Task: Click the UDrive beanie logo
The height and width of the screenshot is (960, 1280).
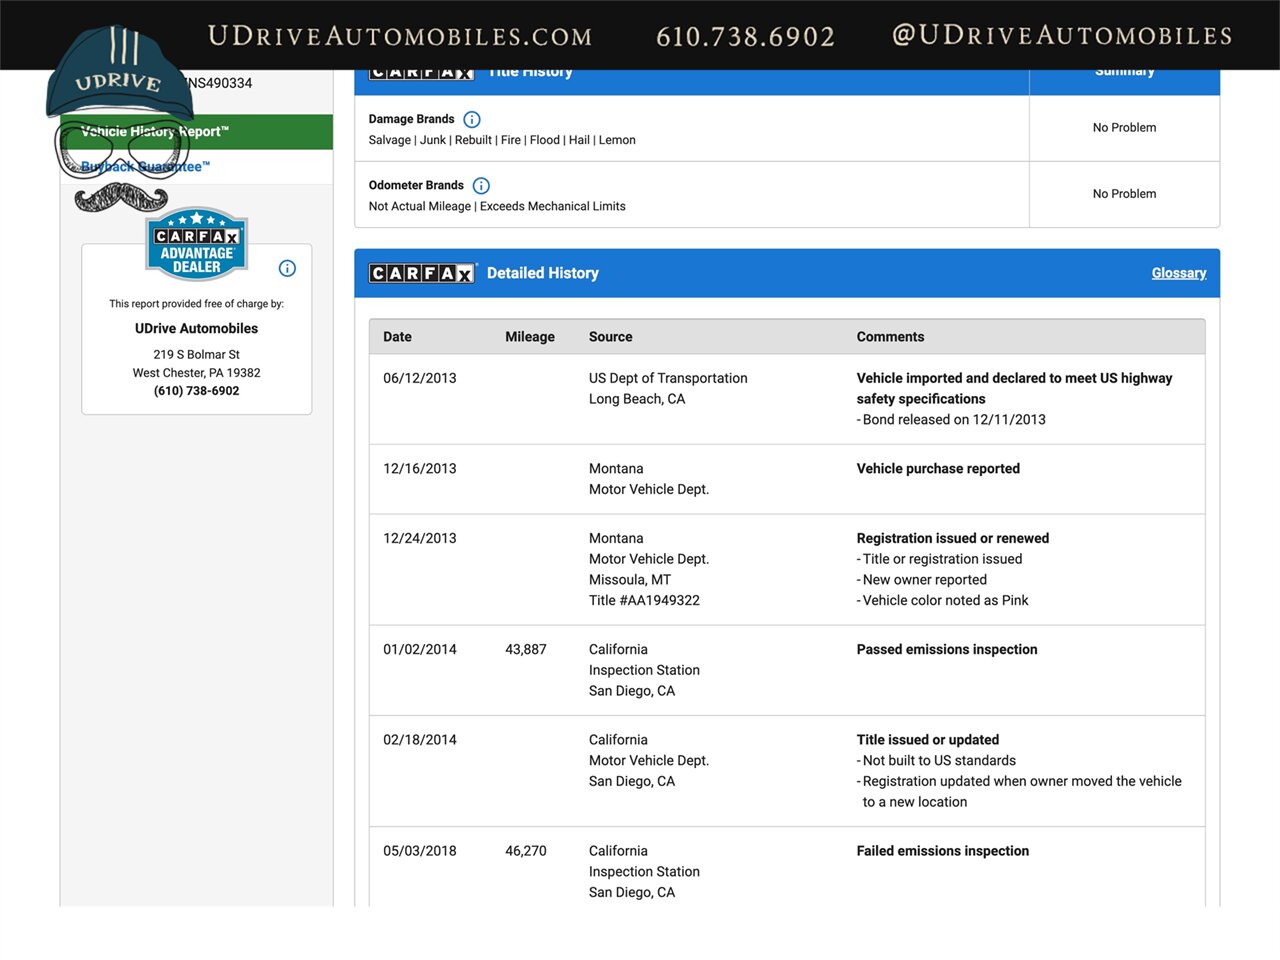Action: (x=119, y=73)
